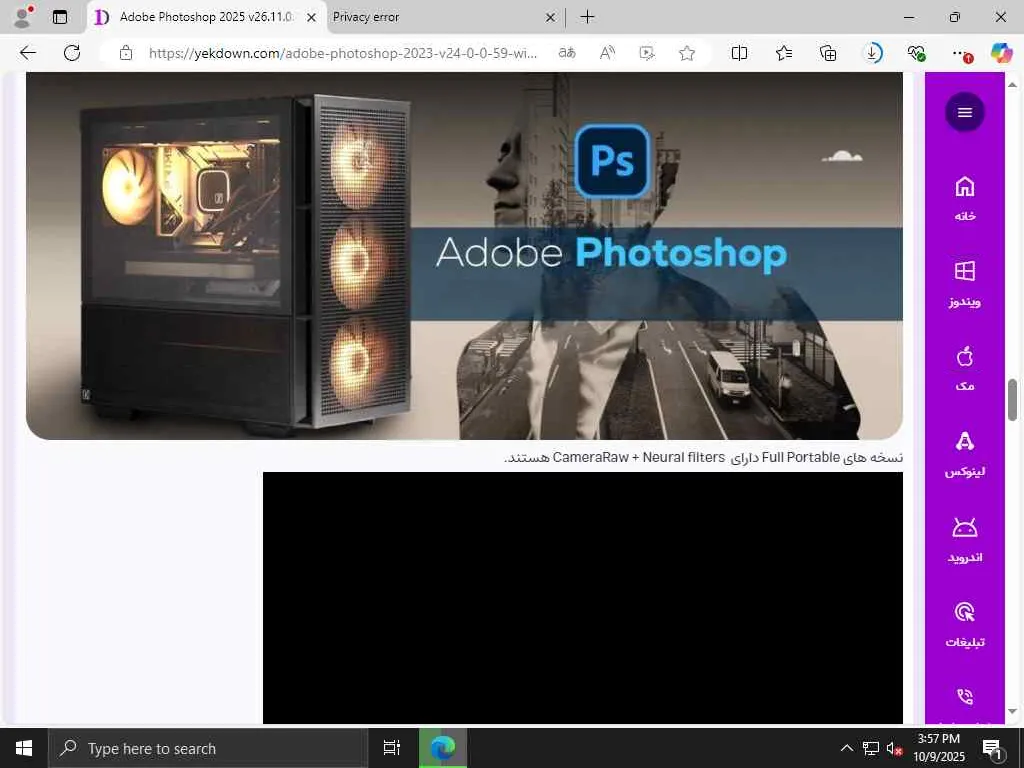
Task: Click the page scrollbar thumb
Action: point(1012,399)
